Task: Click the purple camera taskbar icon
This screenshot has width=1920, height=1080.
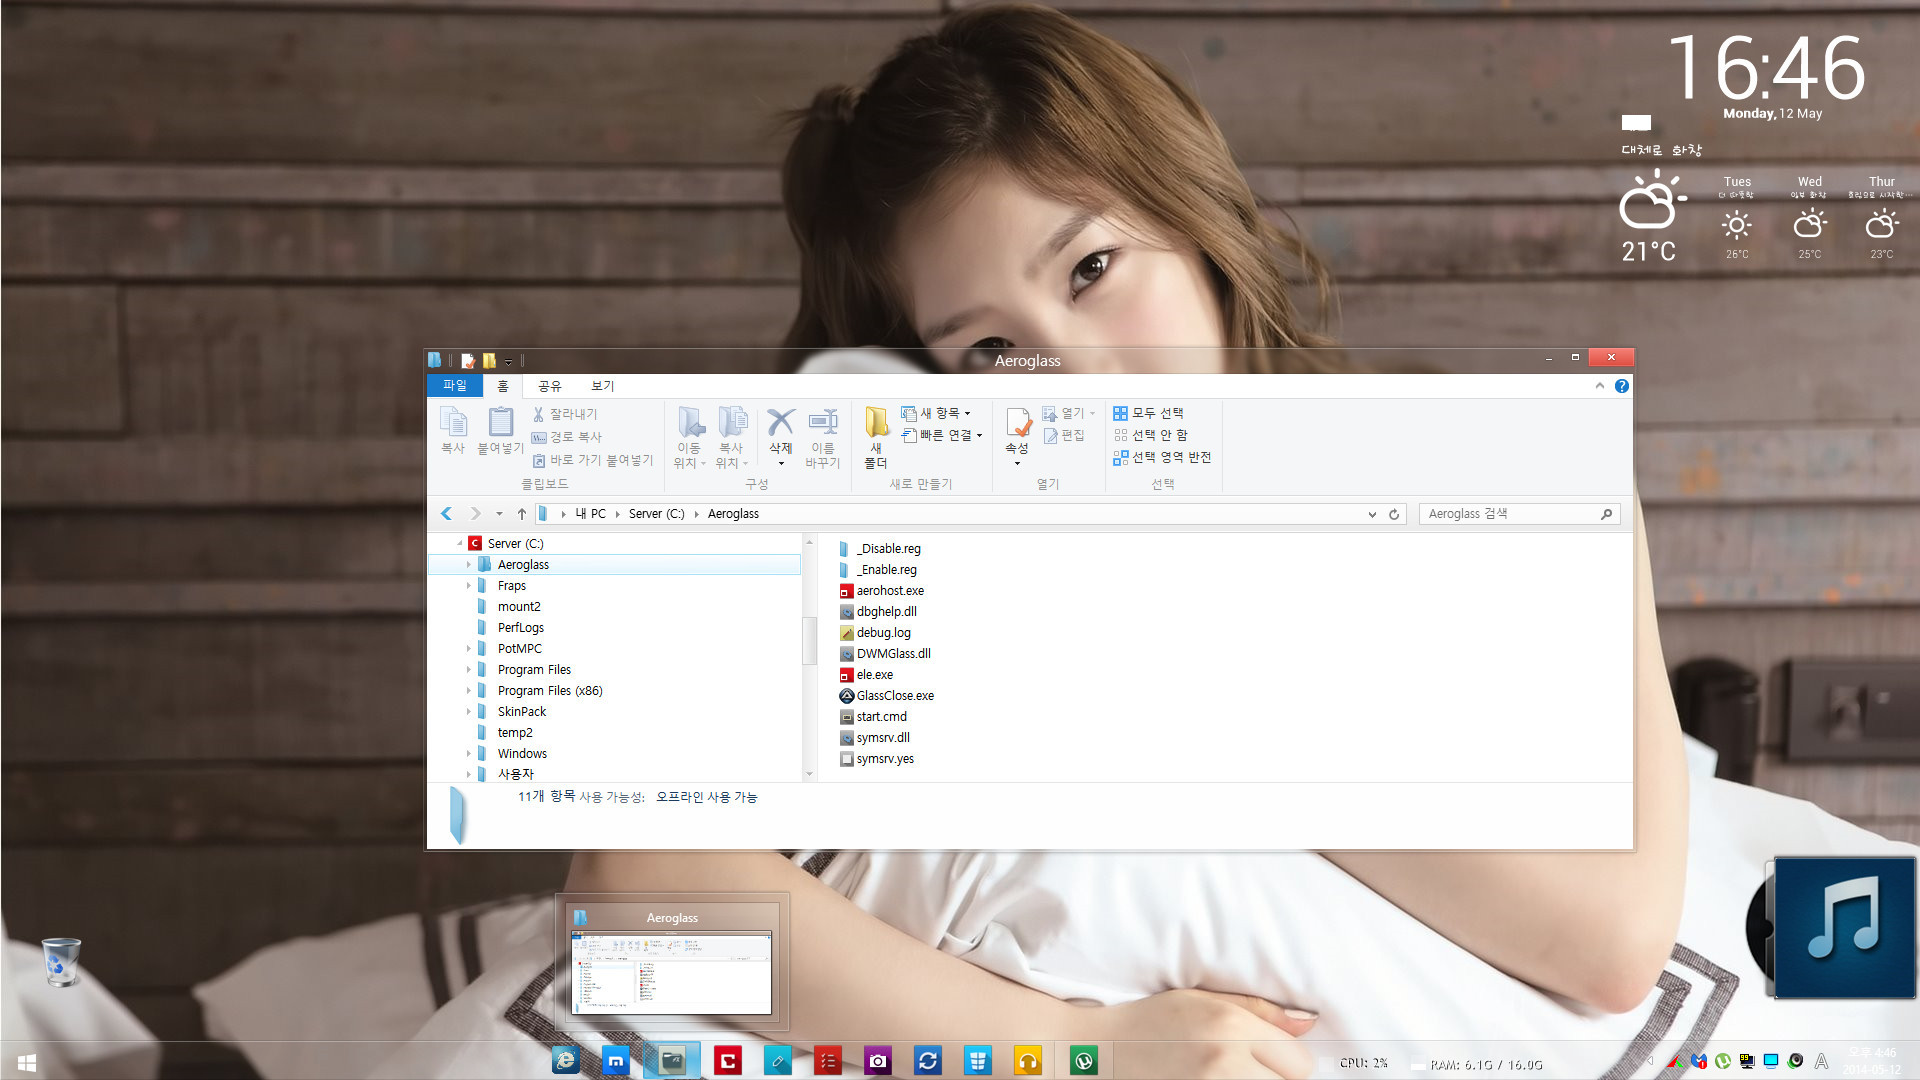Action: tap(877, 1061)
